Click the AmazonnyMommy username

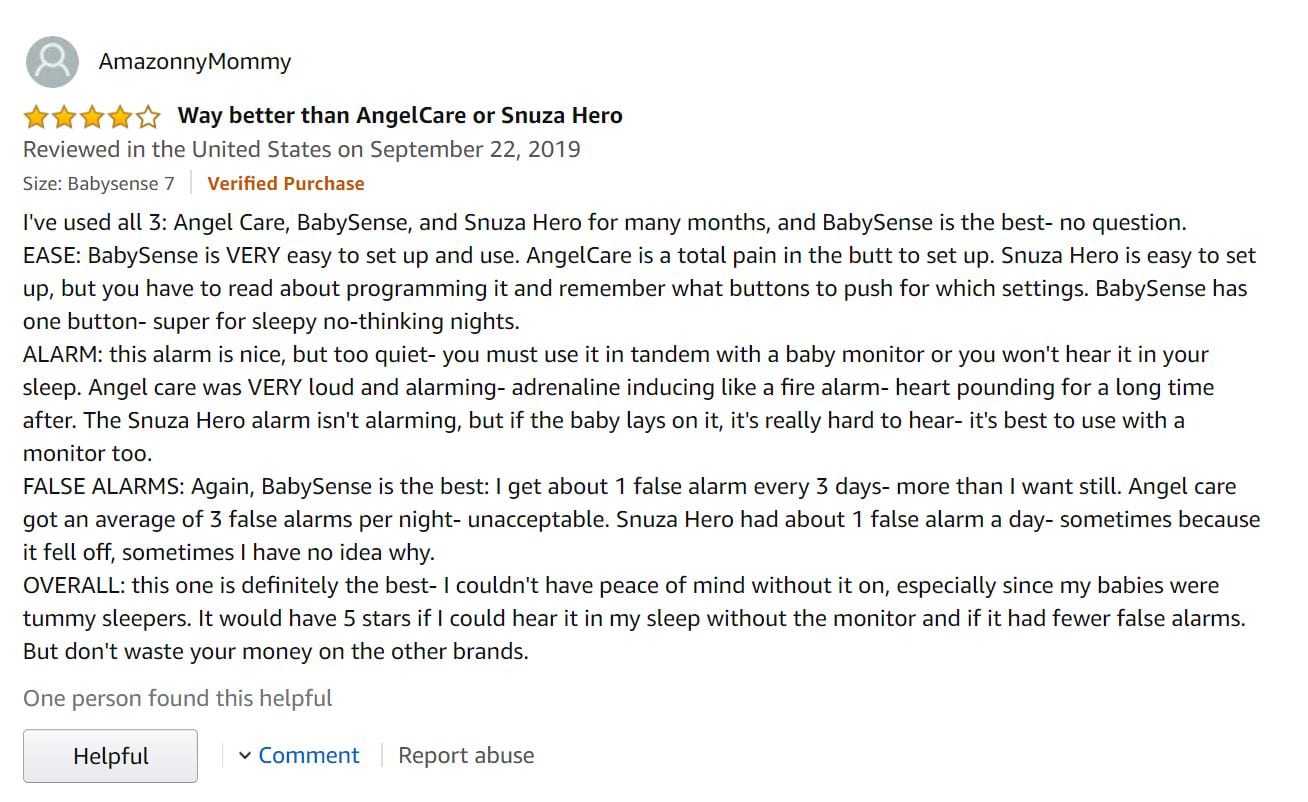tap(194, 61)
